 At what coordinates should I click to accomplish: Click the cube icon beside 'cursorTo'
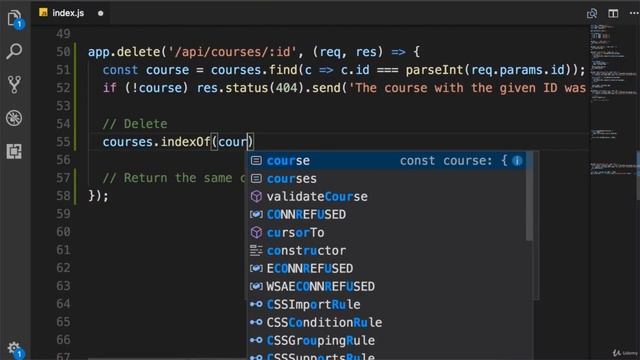[x=256, y=232]
